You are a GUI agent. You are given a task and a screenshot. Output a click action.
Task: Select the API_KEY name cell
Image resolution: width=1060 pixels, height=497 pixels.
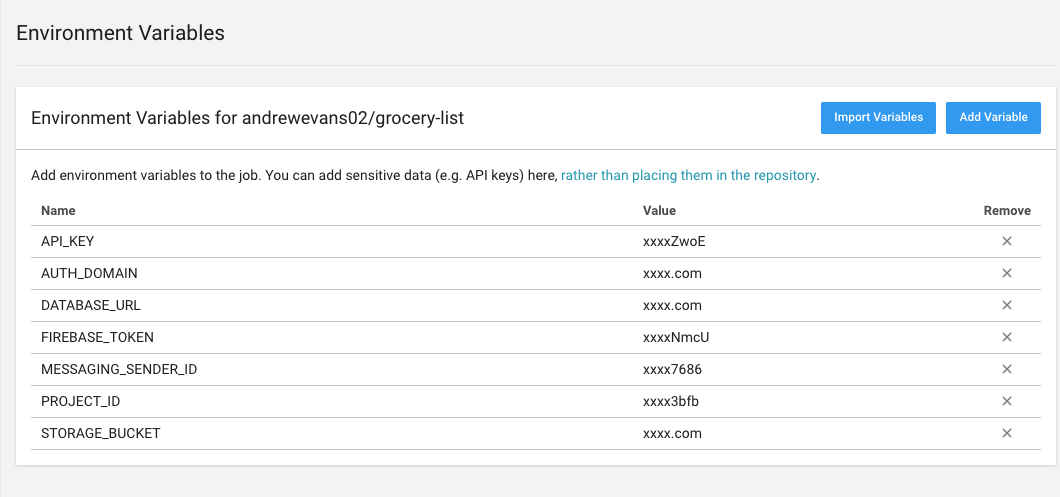[67, 241]
